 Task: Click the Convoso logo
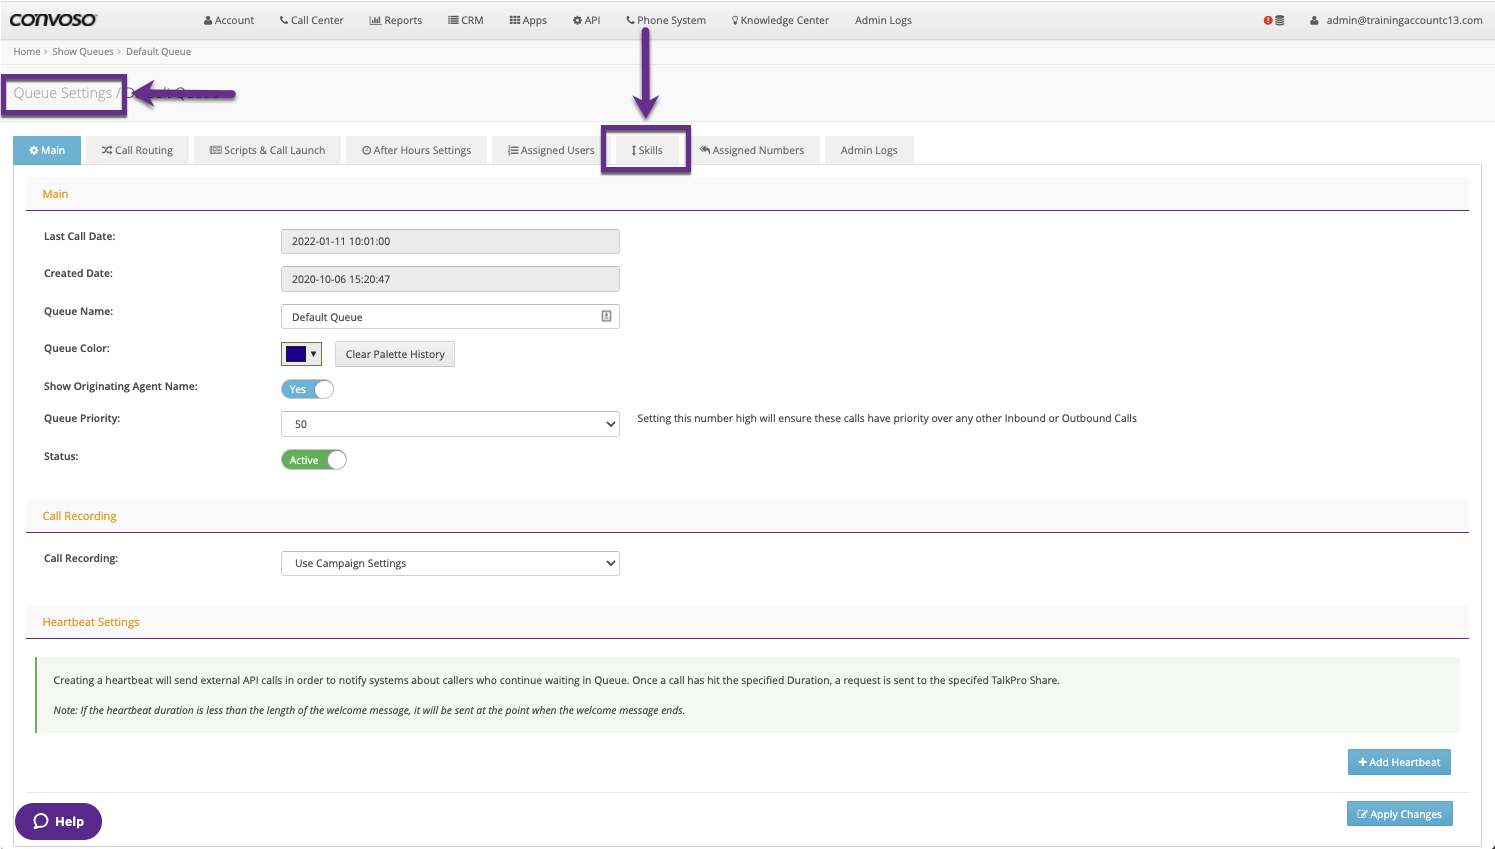[x=53, y=20]
